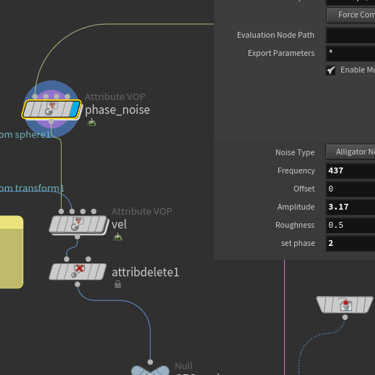375x375 pixels.
Task: Click the Frequency value field
Action: coord(350,171)
